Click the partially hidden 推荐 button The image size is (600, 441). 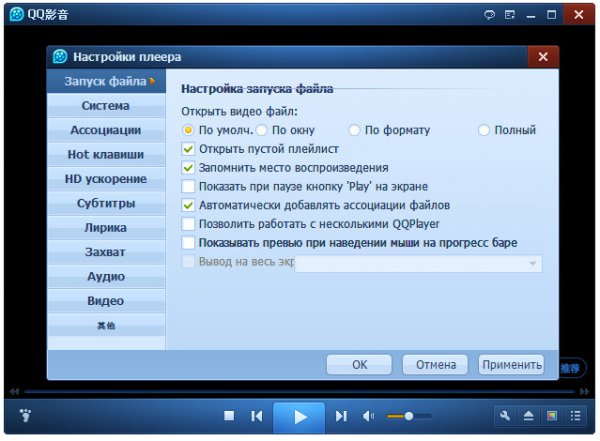pos(571,368)
